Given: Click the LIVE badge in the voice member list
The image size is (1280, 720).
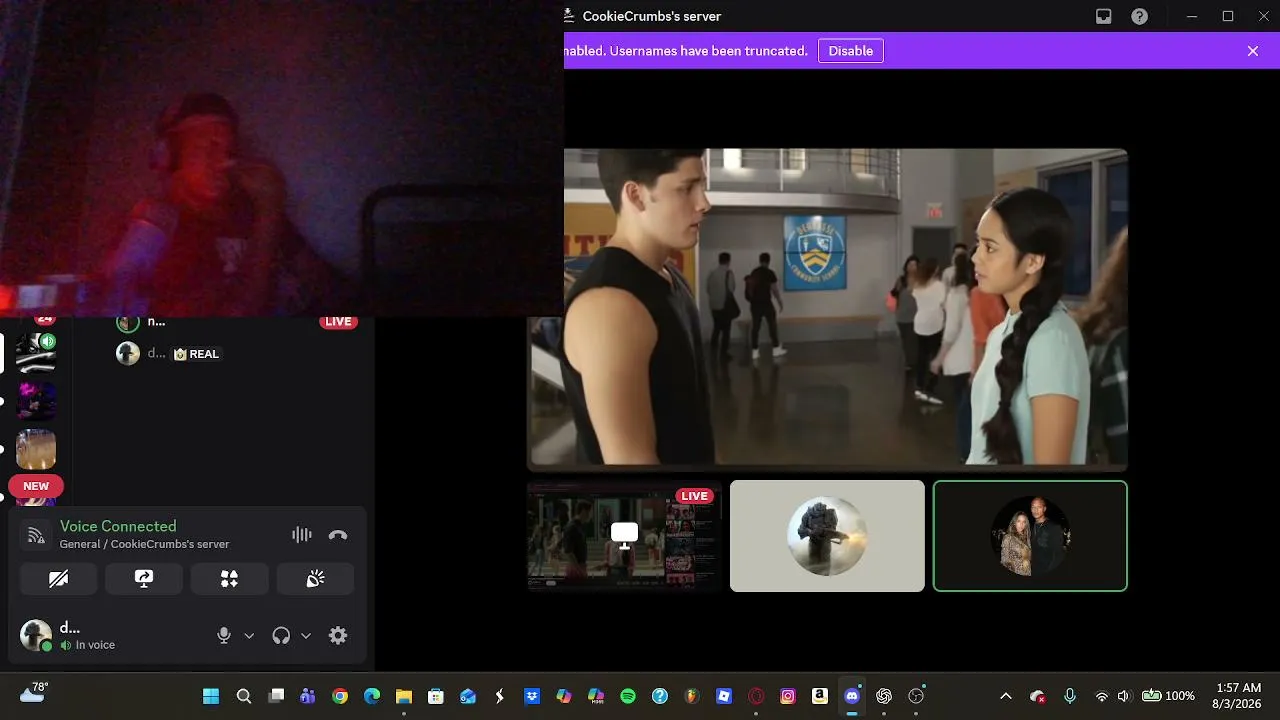Looking at the screenshot, I should tap(338, 322).
